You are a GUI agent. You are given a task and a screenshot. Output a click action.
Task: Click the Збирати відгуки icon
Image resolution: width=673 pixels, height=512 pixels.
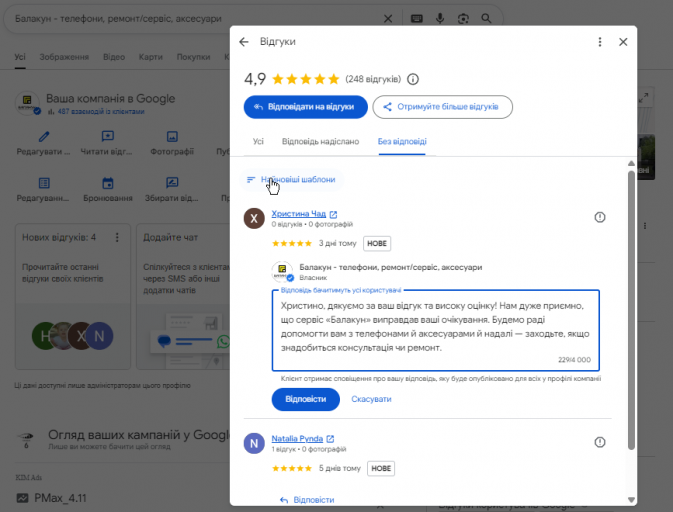172,183
